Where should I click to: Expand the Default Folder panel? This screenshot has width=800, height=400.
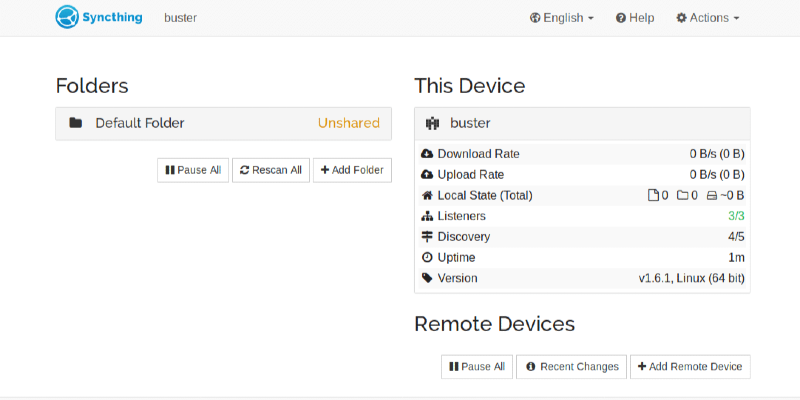(223, 123)
